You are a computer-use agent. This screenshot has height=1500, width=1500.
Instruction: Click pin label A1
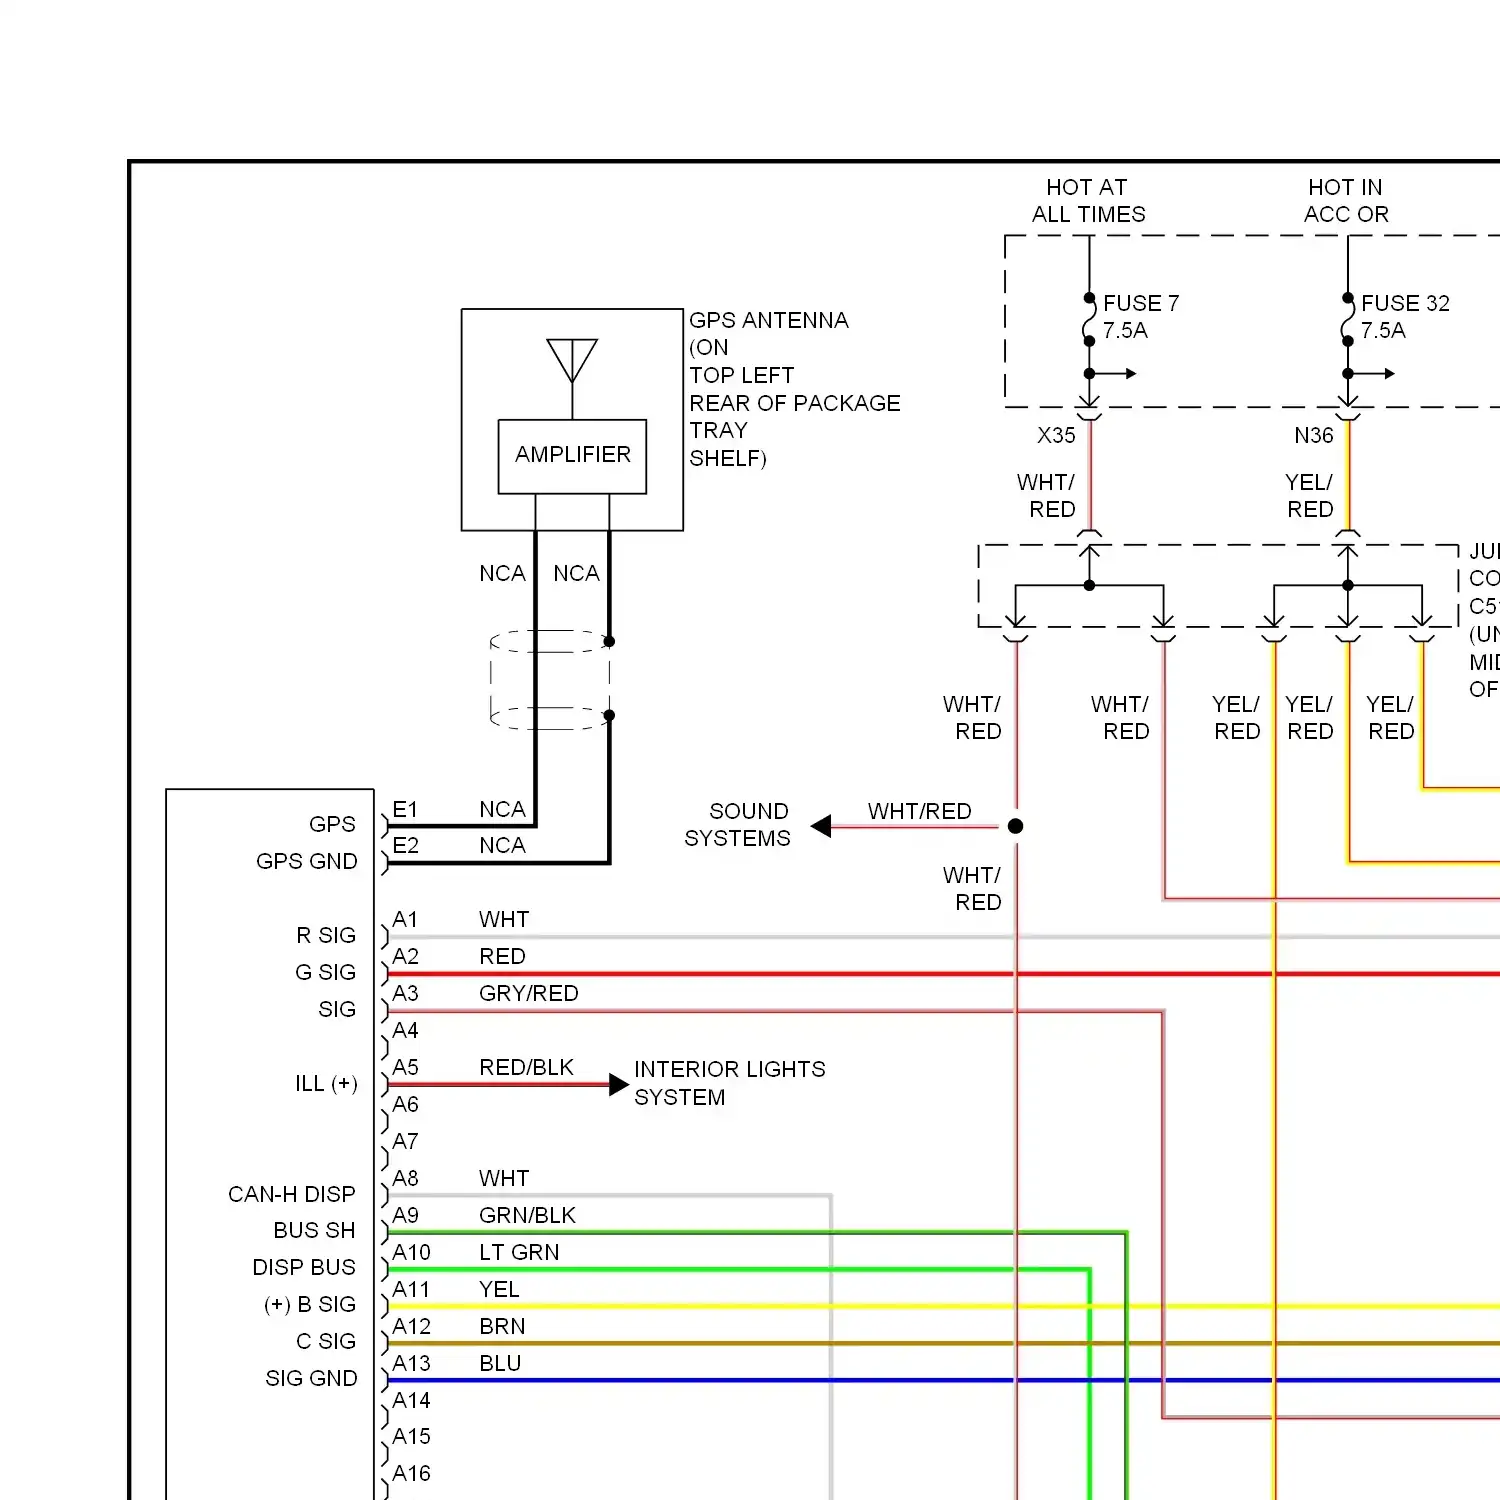point(405,920)
